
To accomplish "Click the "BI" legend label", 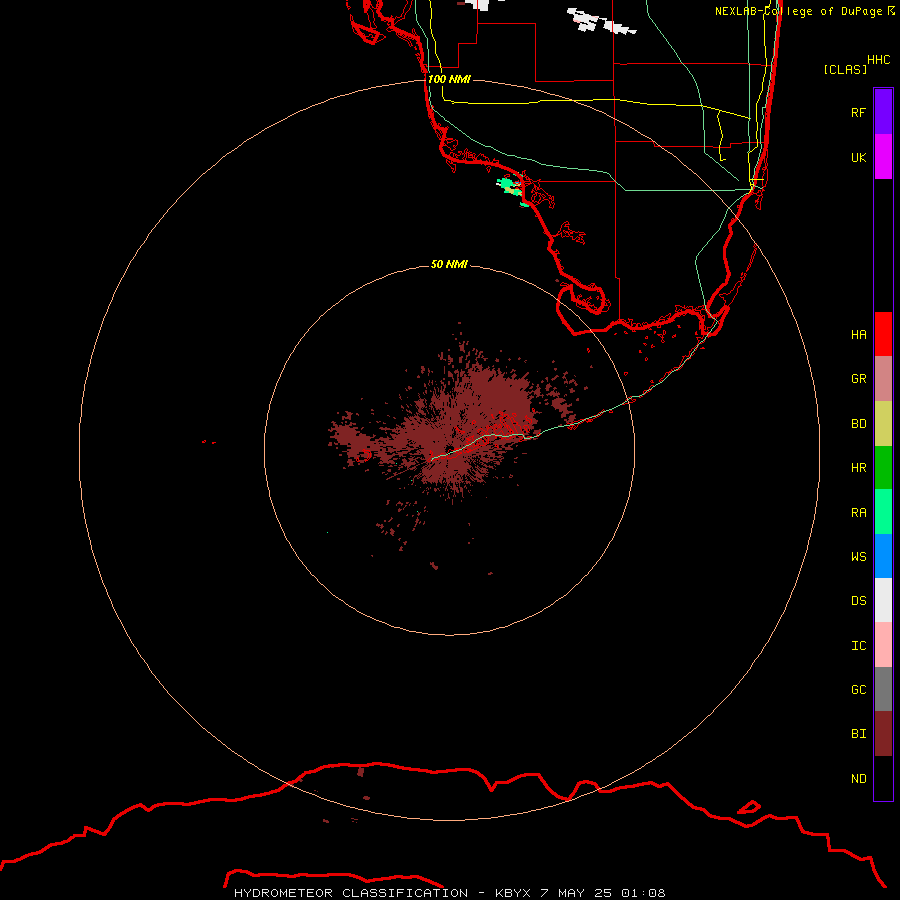I will point(858,734).
